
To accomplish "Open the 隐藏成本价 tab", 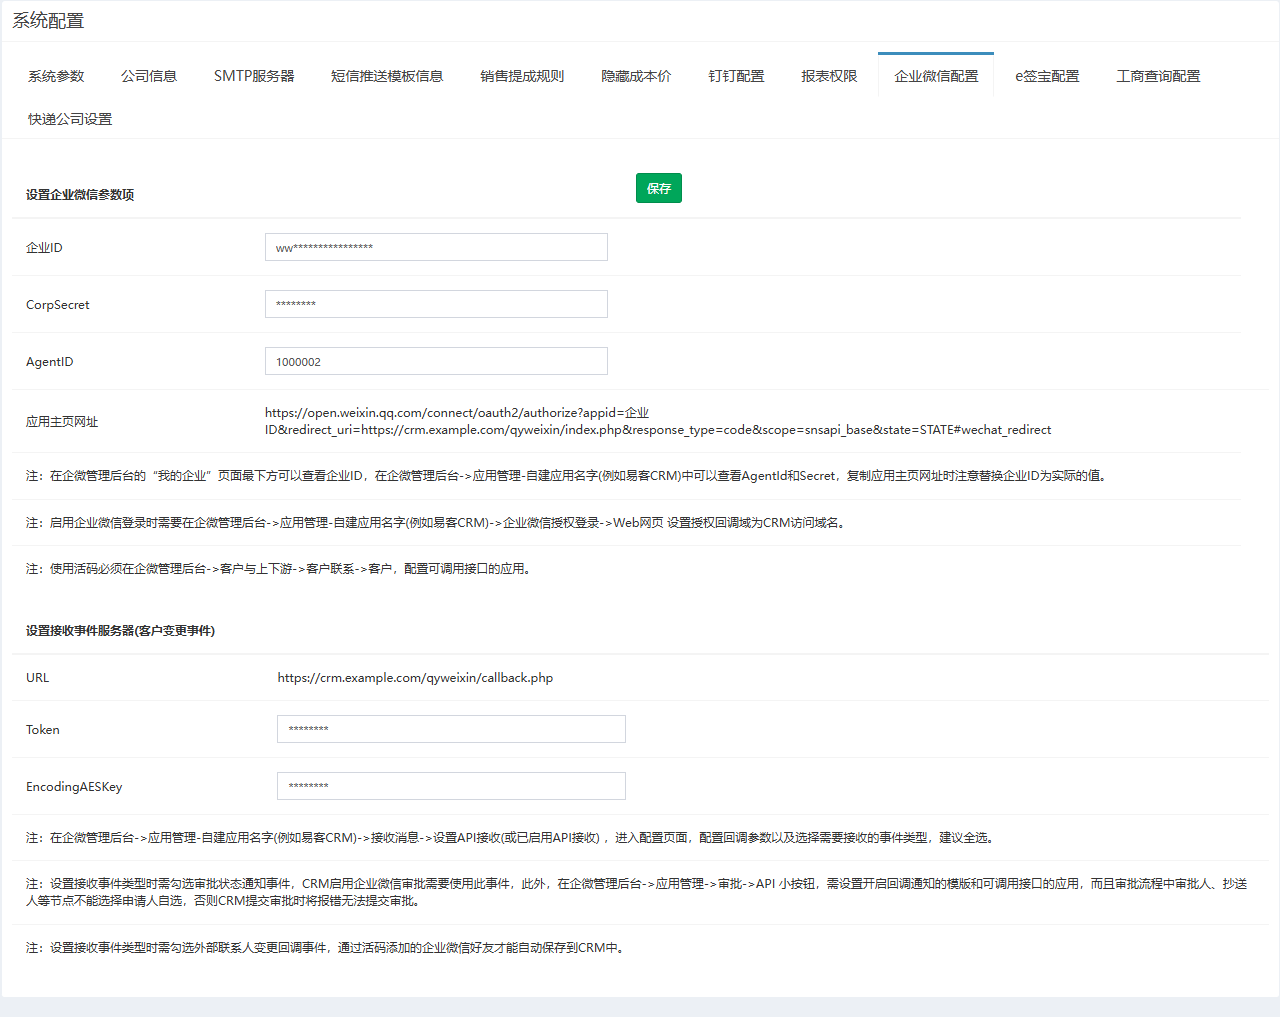I will 636,76.
